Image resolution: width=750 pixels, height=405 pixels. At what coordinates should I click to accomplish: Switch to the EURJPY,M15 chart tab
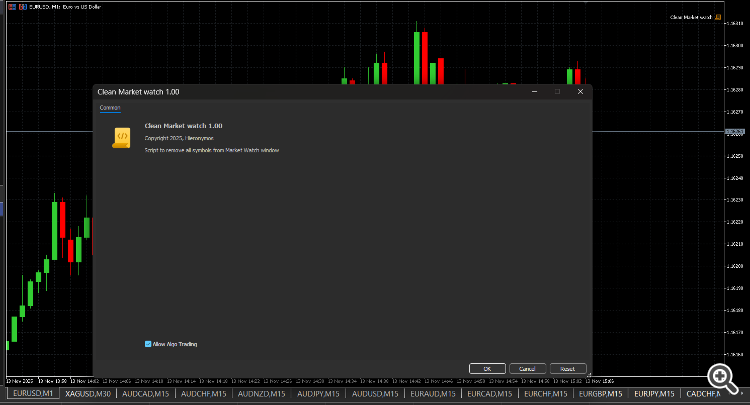coord(654,394)
